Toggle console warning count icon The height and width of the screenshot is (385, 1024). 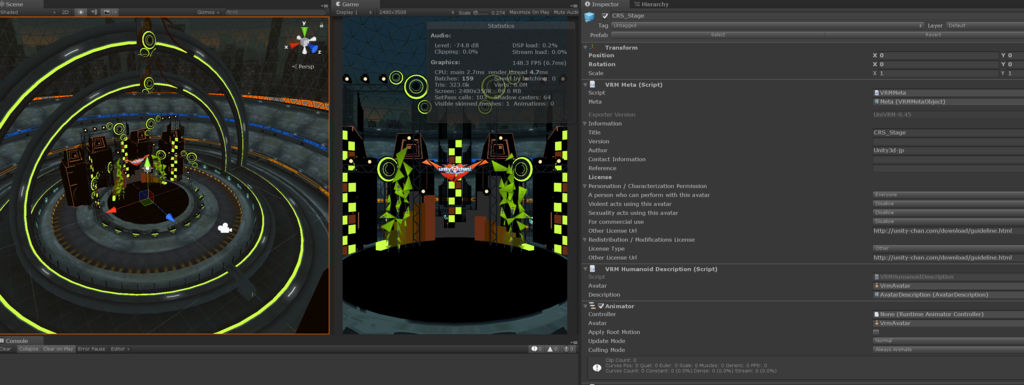tap(551, 349)
